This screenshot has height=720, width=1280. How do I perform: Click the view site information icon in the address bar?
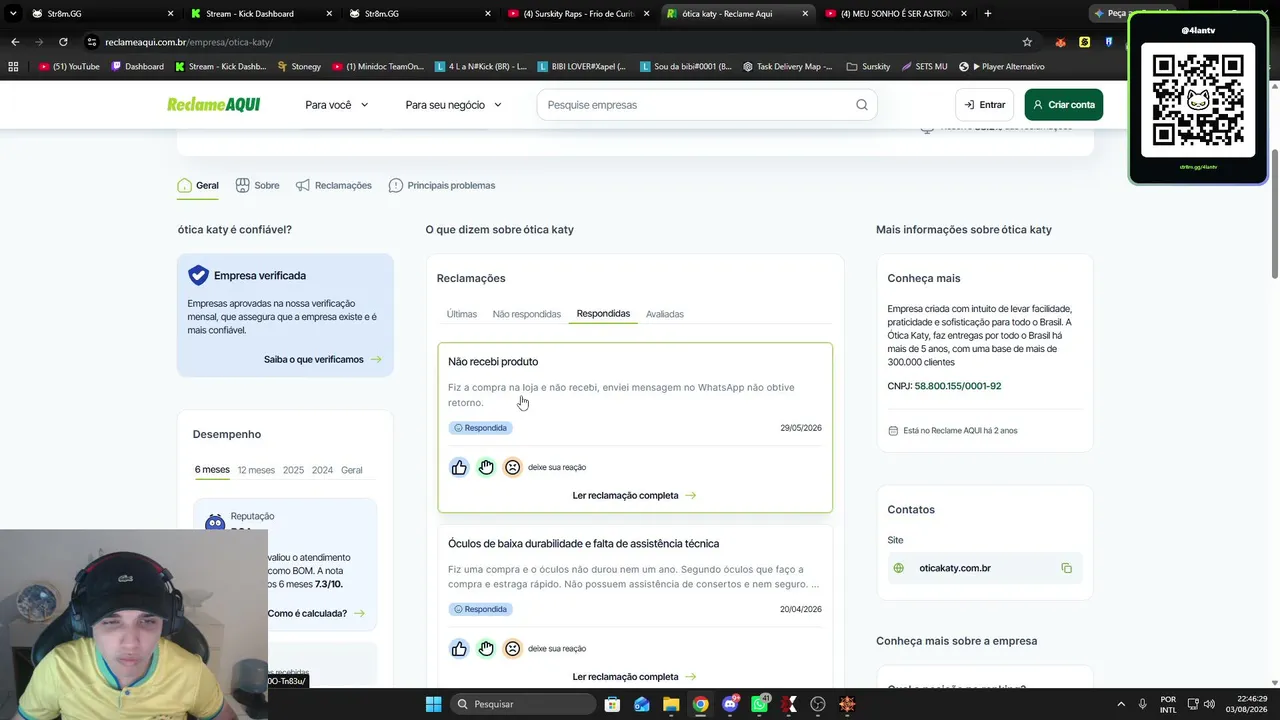point(92,42)
